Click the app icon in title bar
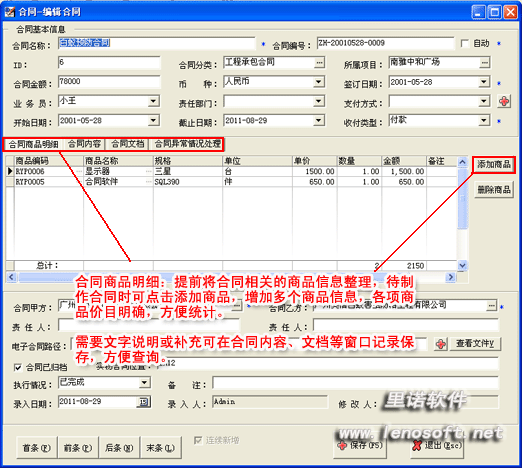Image resolution: width=522 pixels, height=468 pixels. [x=10, y=12]
